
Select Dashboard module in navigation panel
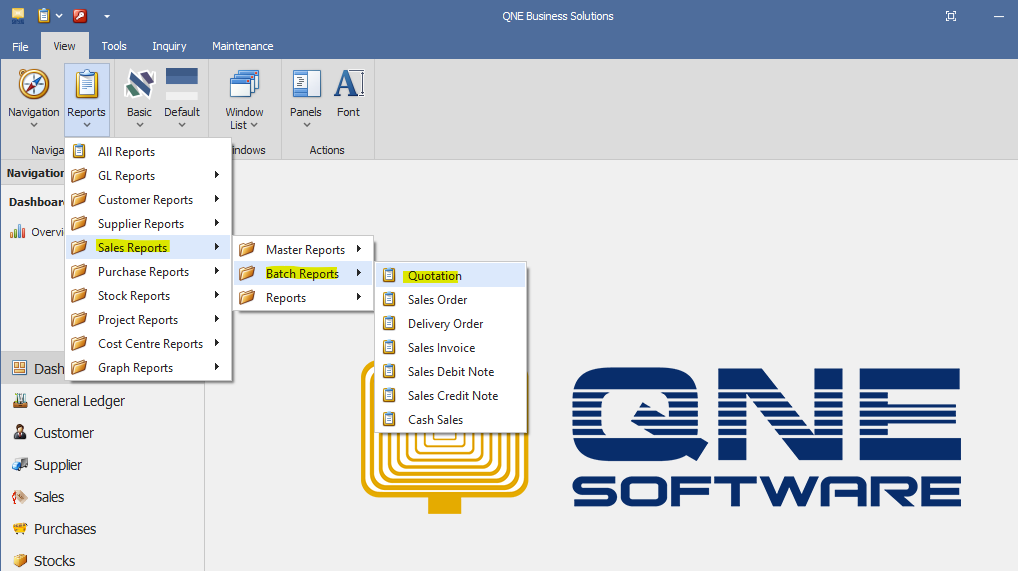(x=34, y=369)
